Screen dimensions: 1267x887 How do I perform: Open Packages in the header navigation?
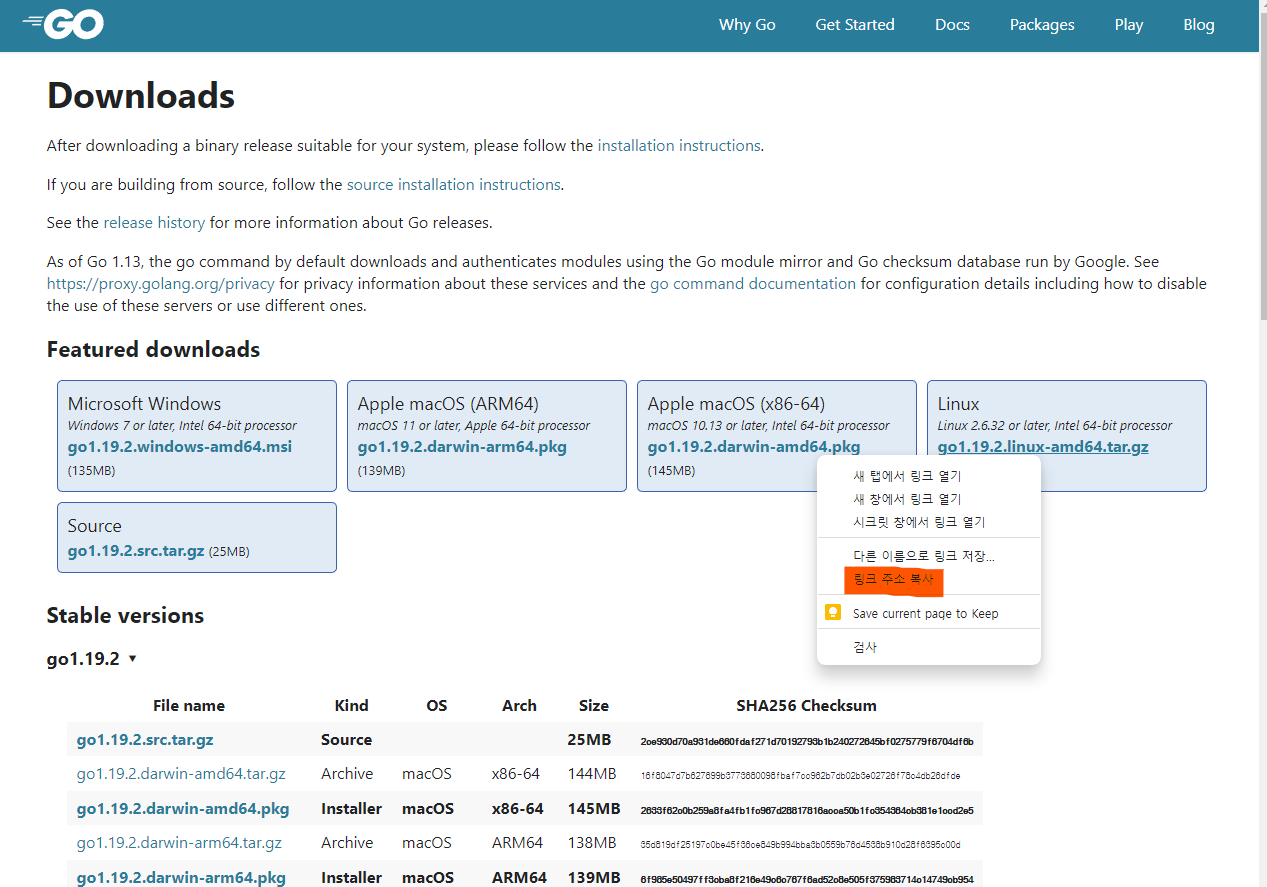(x=1042, y=25)
